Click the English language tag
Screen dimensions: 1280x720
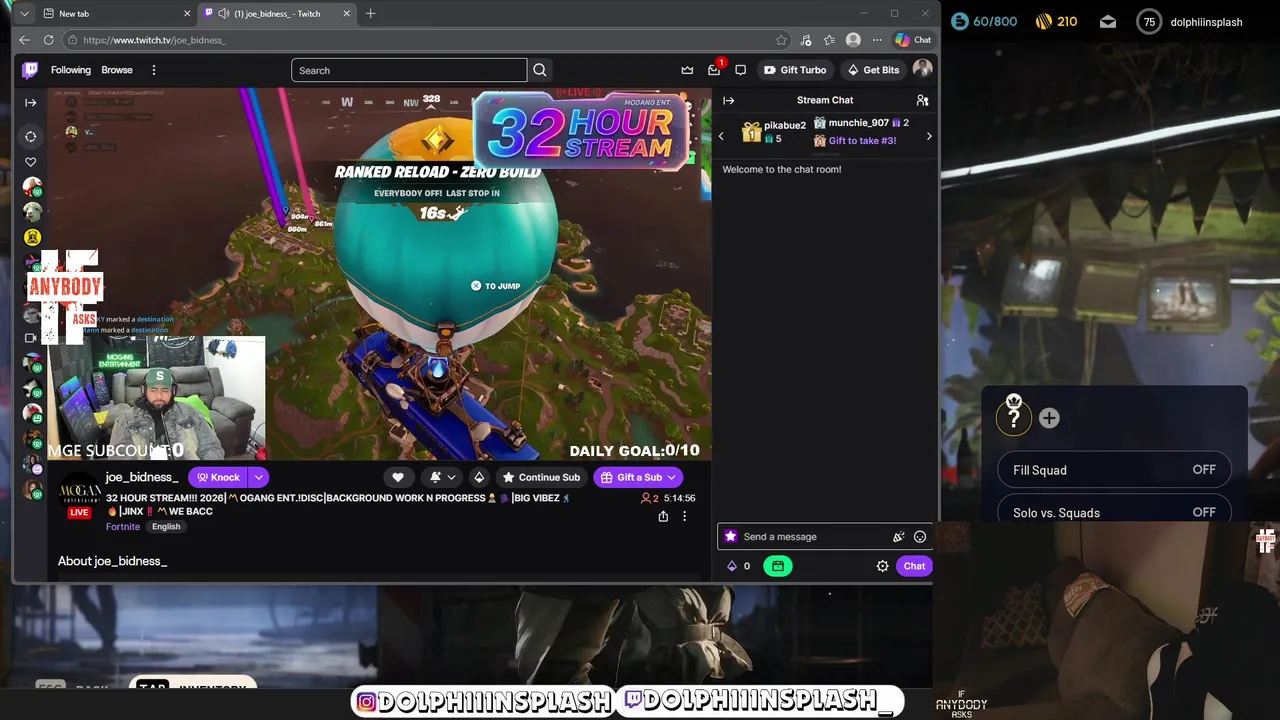[x=166, y=527]
